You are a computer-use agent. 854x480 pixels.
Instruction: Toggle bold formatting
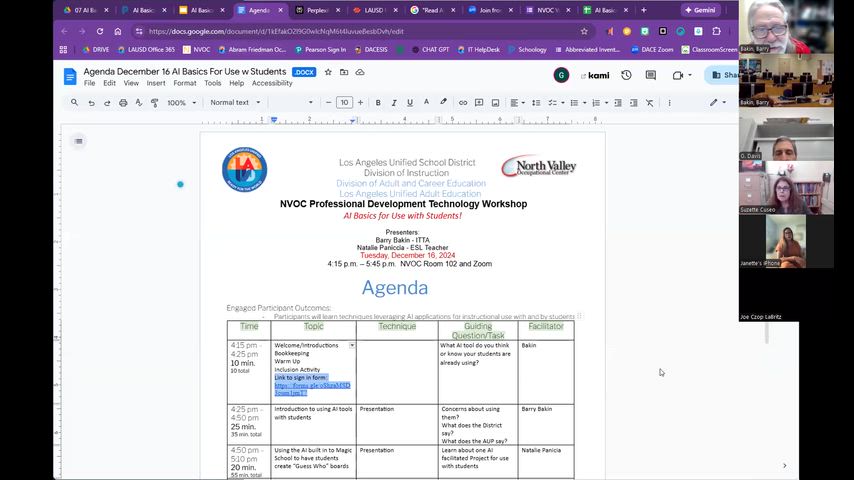(378, 102)
